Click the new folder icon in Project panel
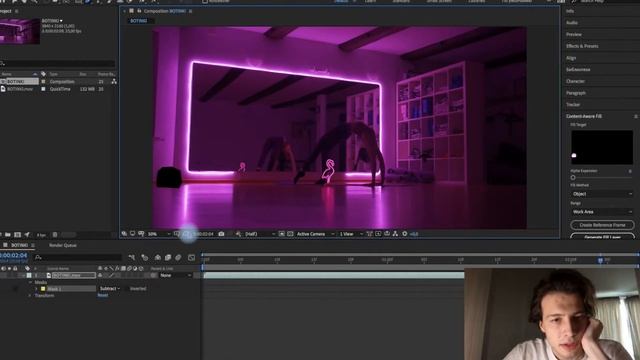 8,235
